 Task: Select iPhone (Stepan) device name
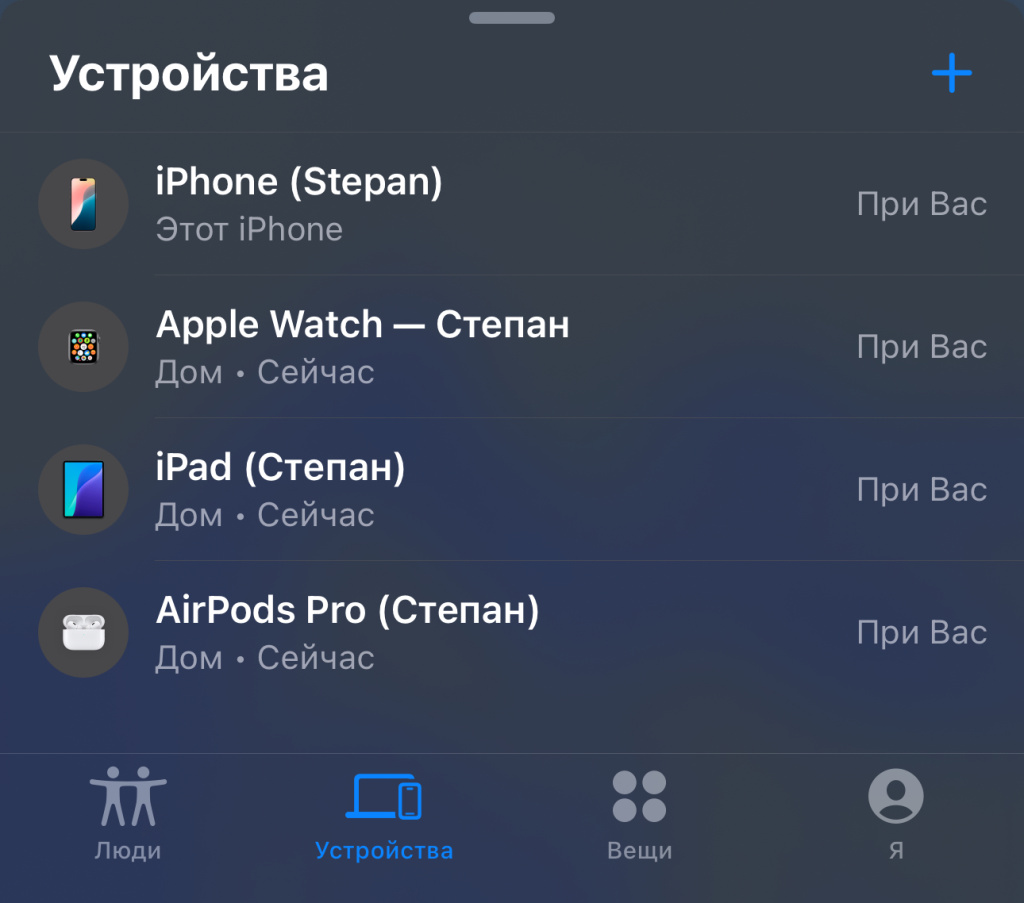[299, 182]
